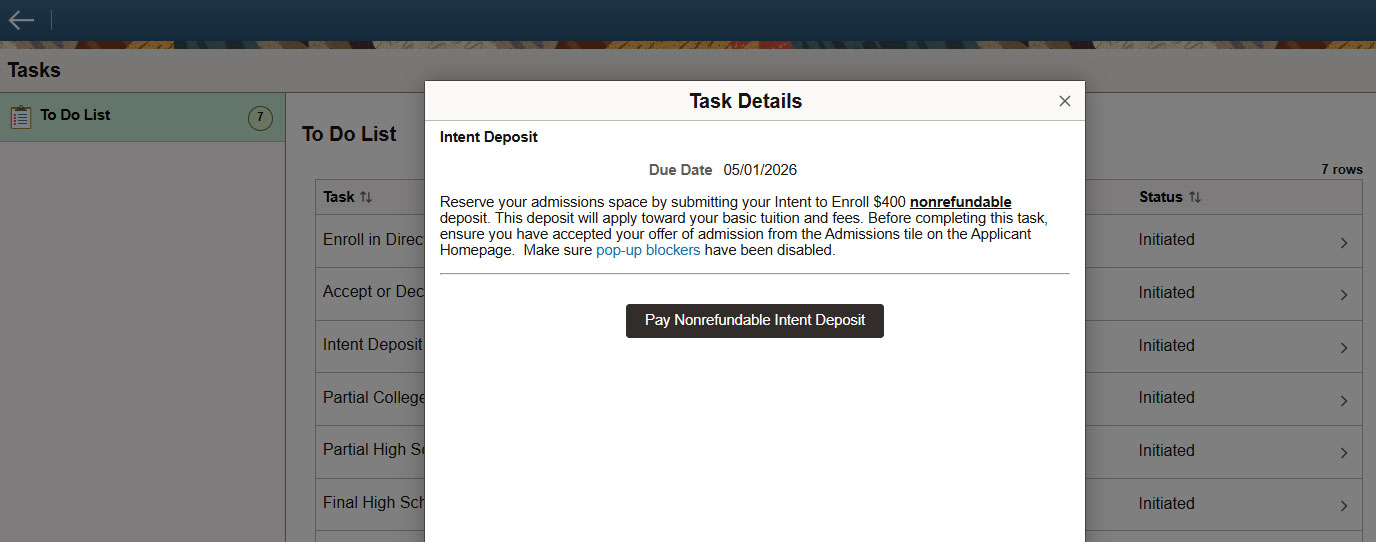Open chevron on Intent Deposit row
The image size is (1376, 542).
[x=1343, y=348]
